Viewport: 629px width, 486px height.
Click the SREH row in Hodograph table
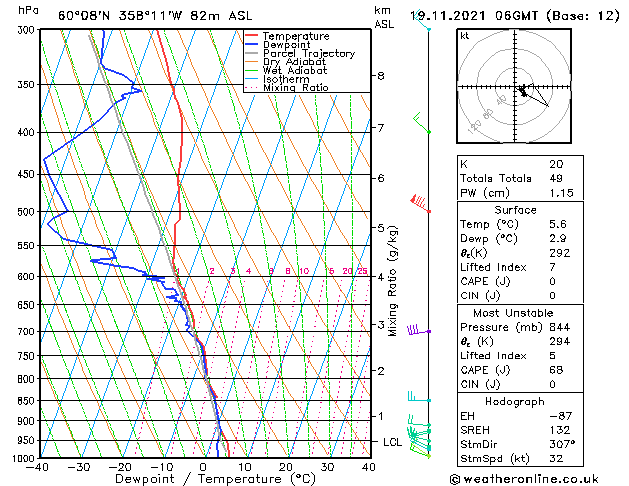tap(520, 430)
